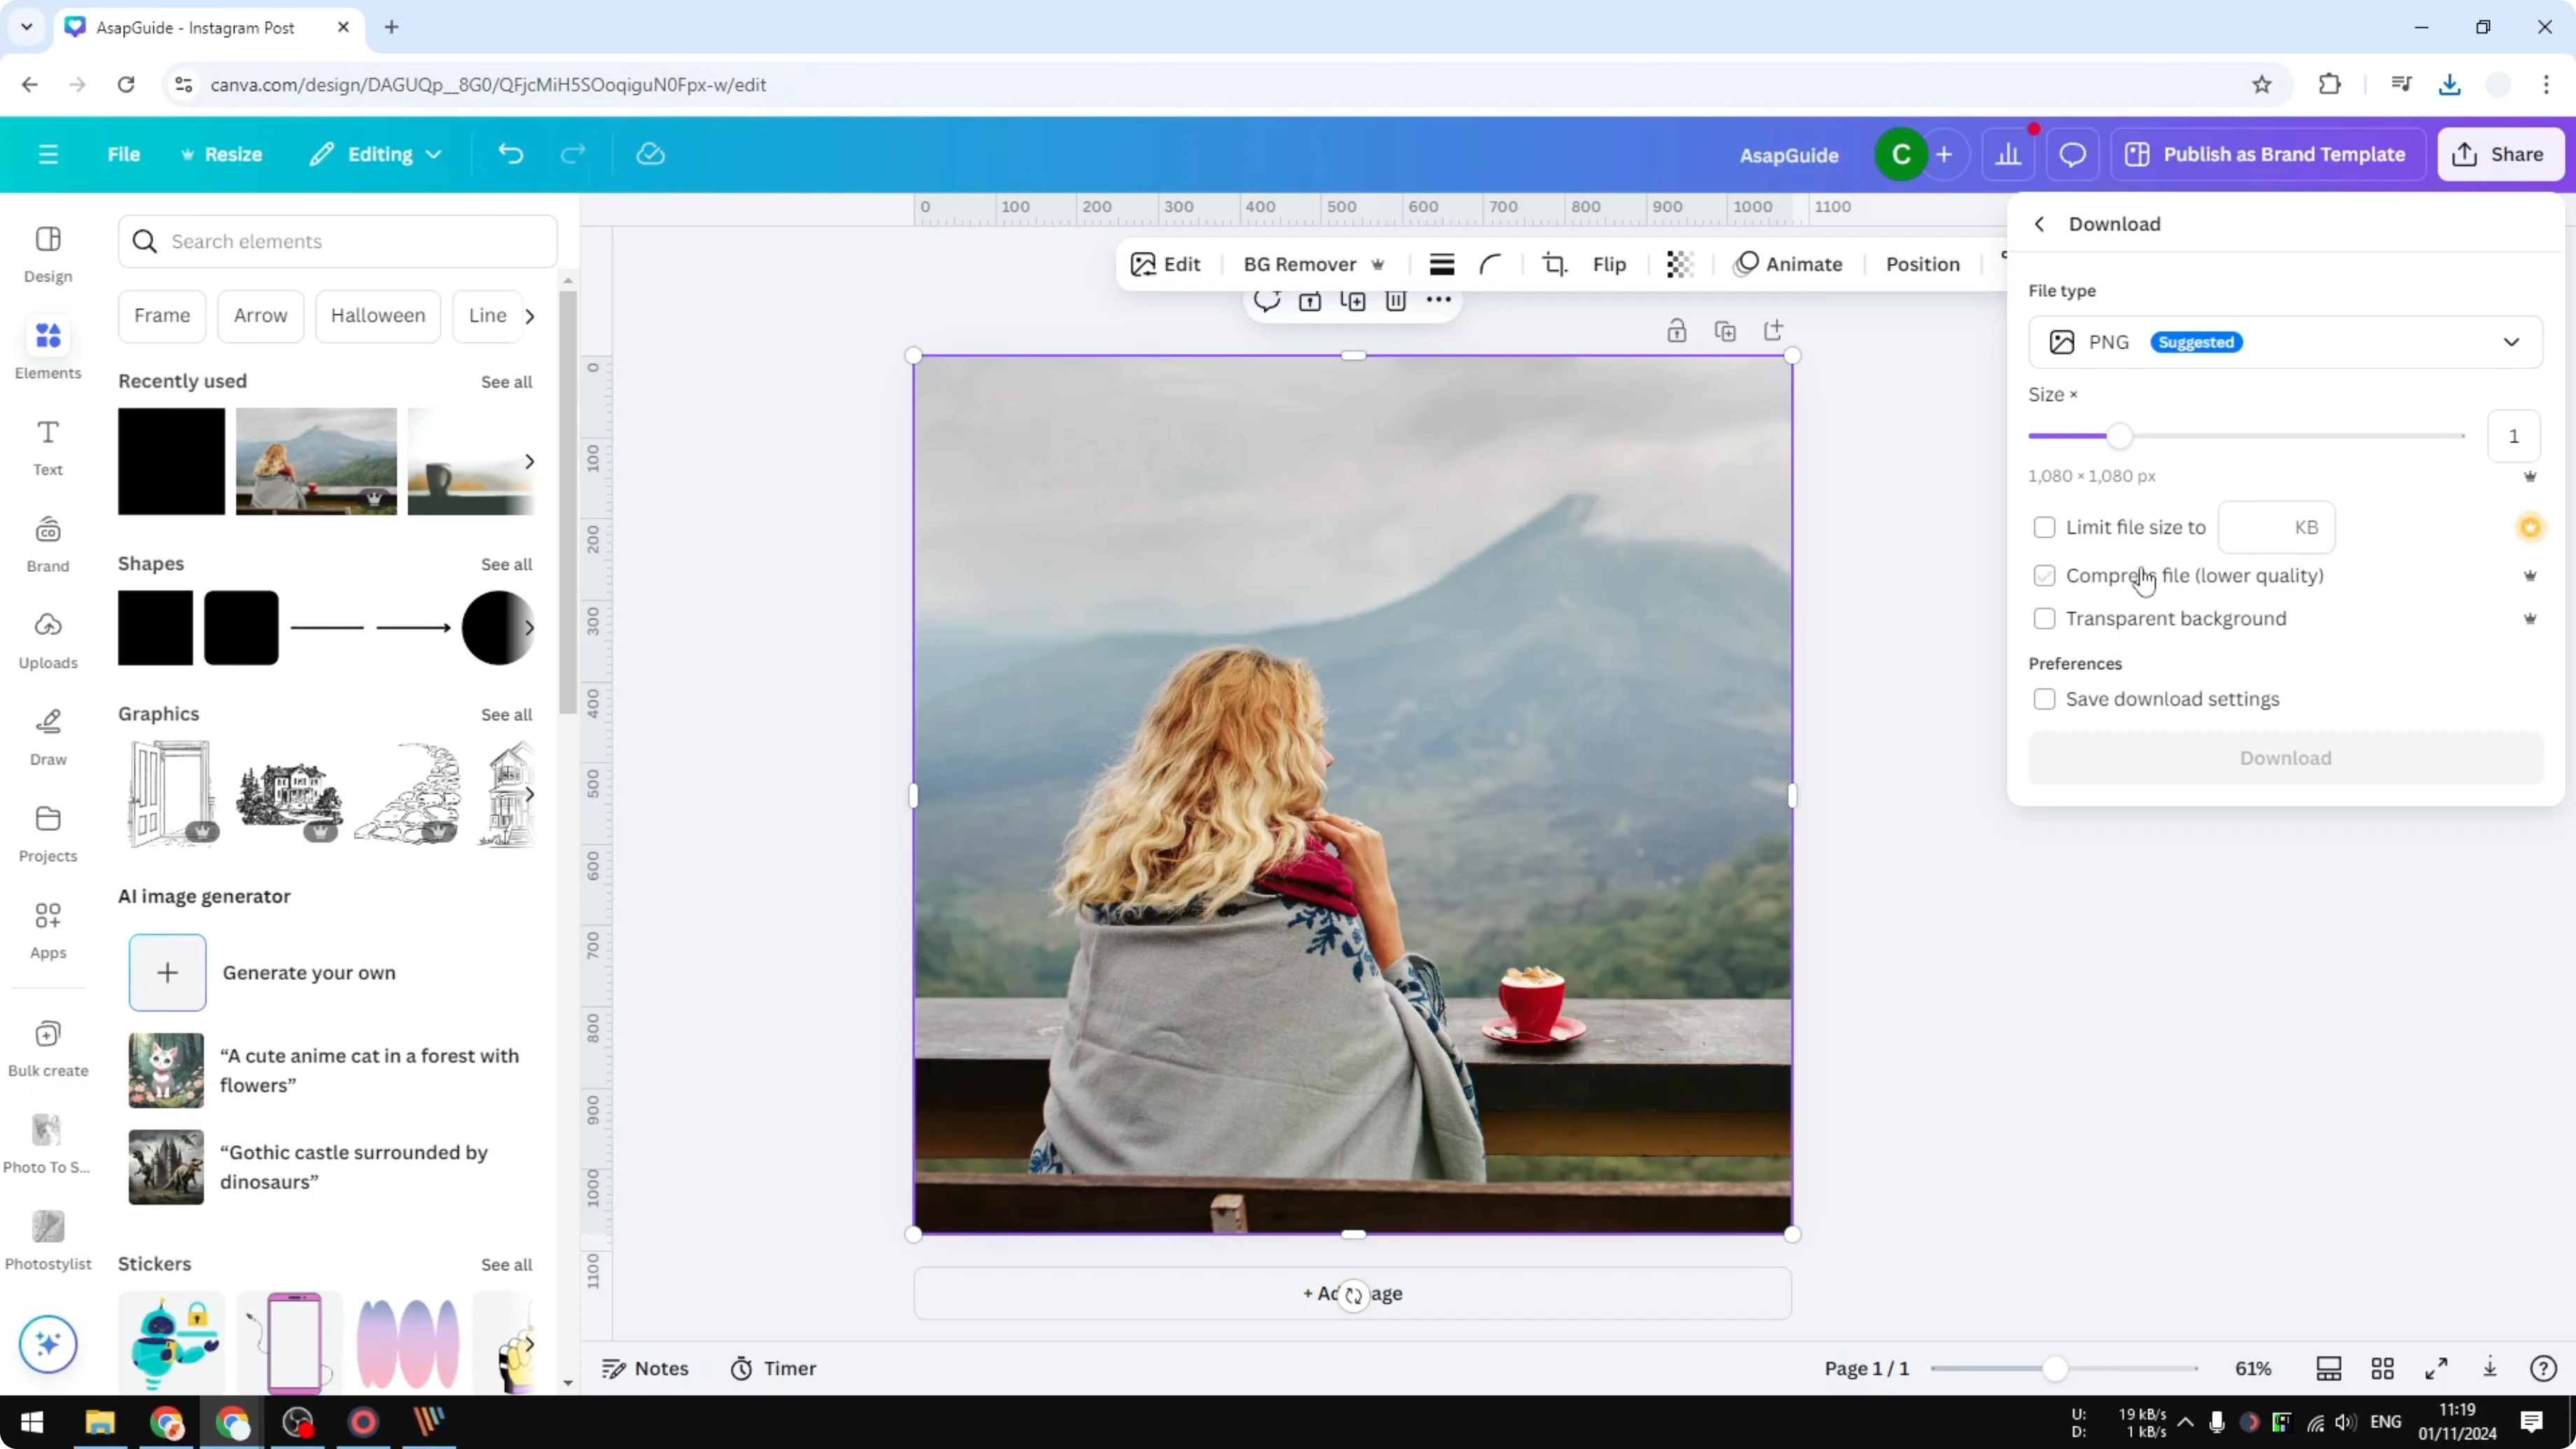The height and width of the screenshot is (1449, 2576).
Task: Enable Save download settings
Action: click(x=2045, y=699)
